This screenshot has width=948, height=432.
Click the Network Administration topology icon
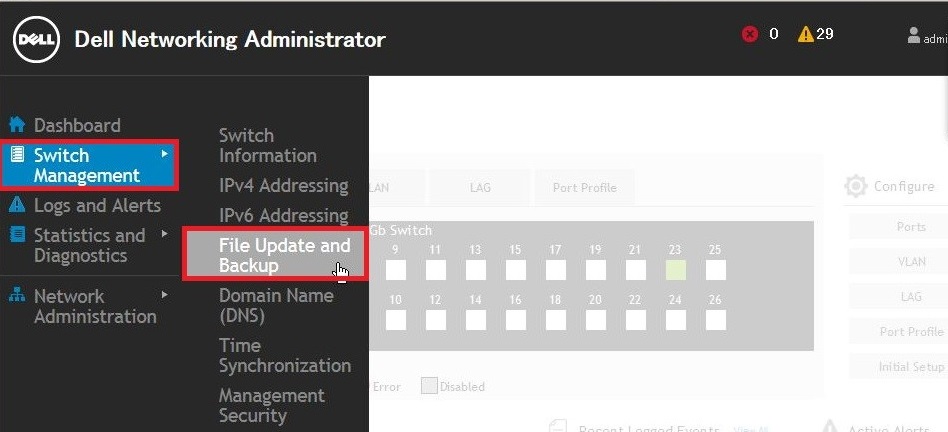18,296
